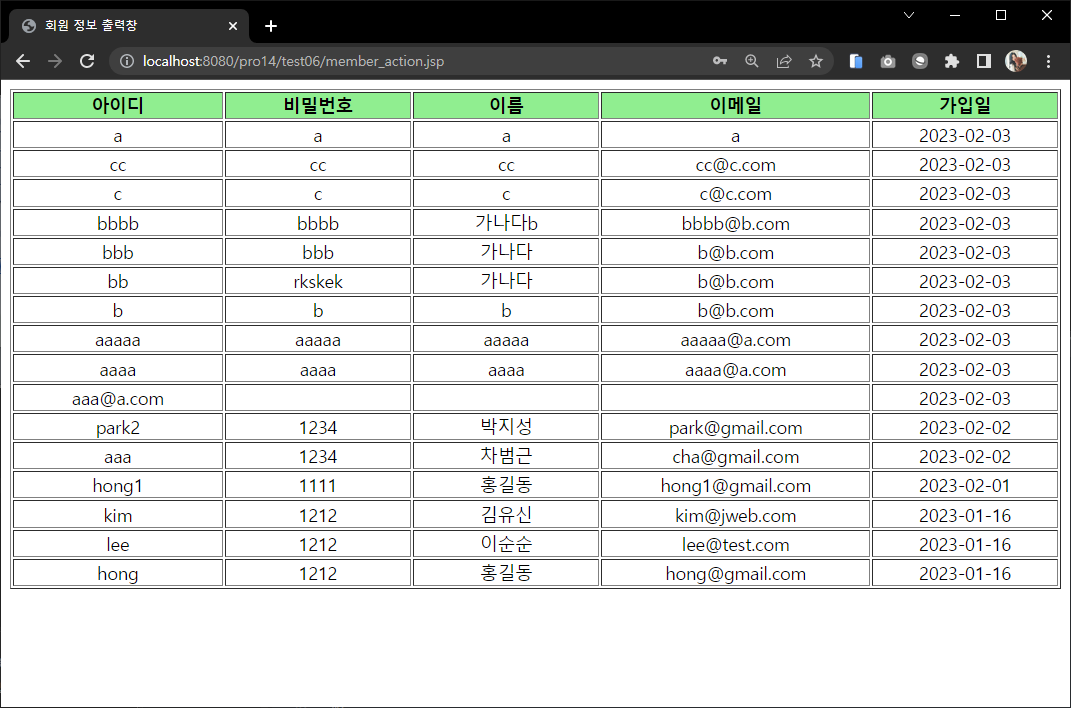The height and width of the screenshot is (708, 1071).
Task: Select the c@c.com email cell
Action: pos(736,194)
